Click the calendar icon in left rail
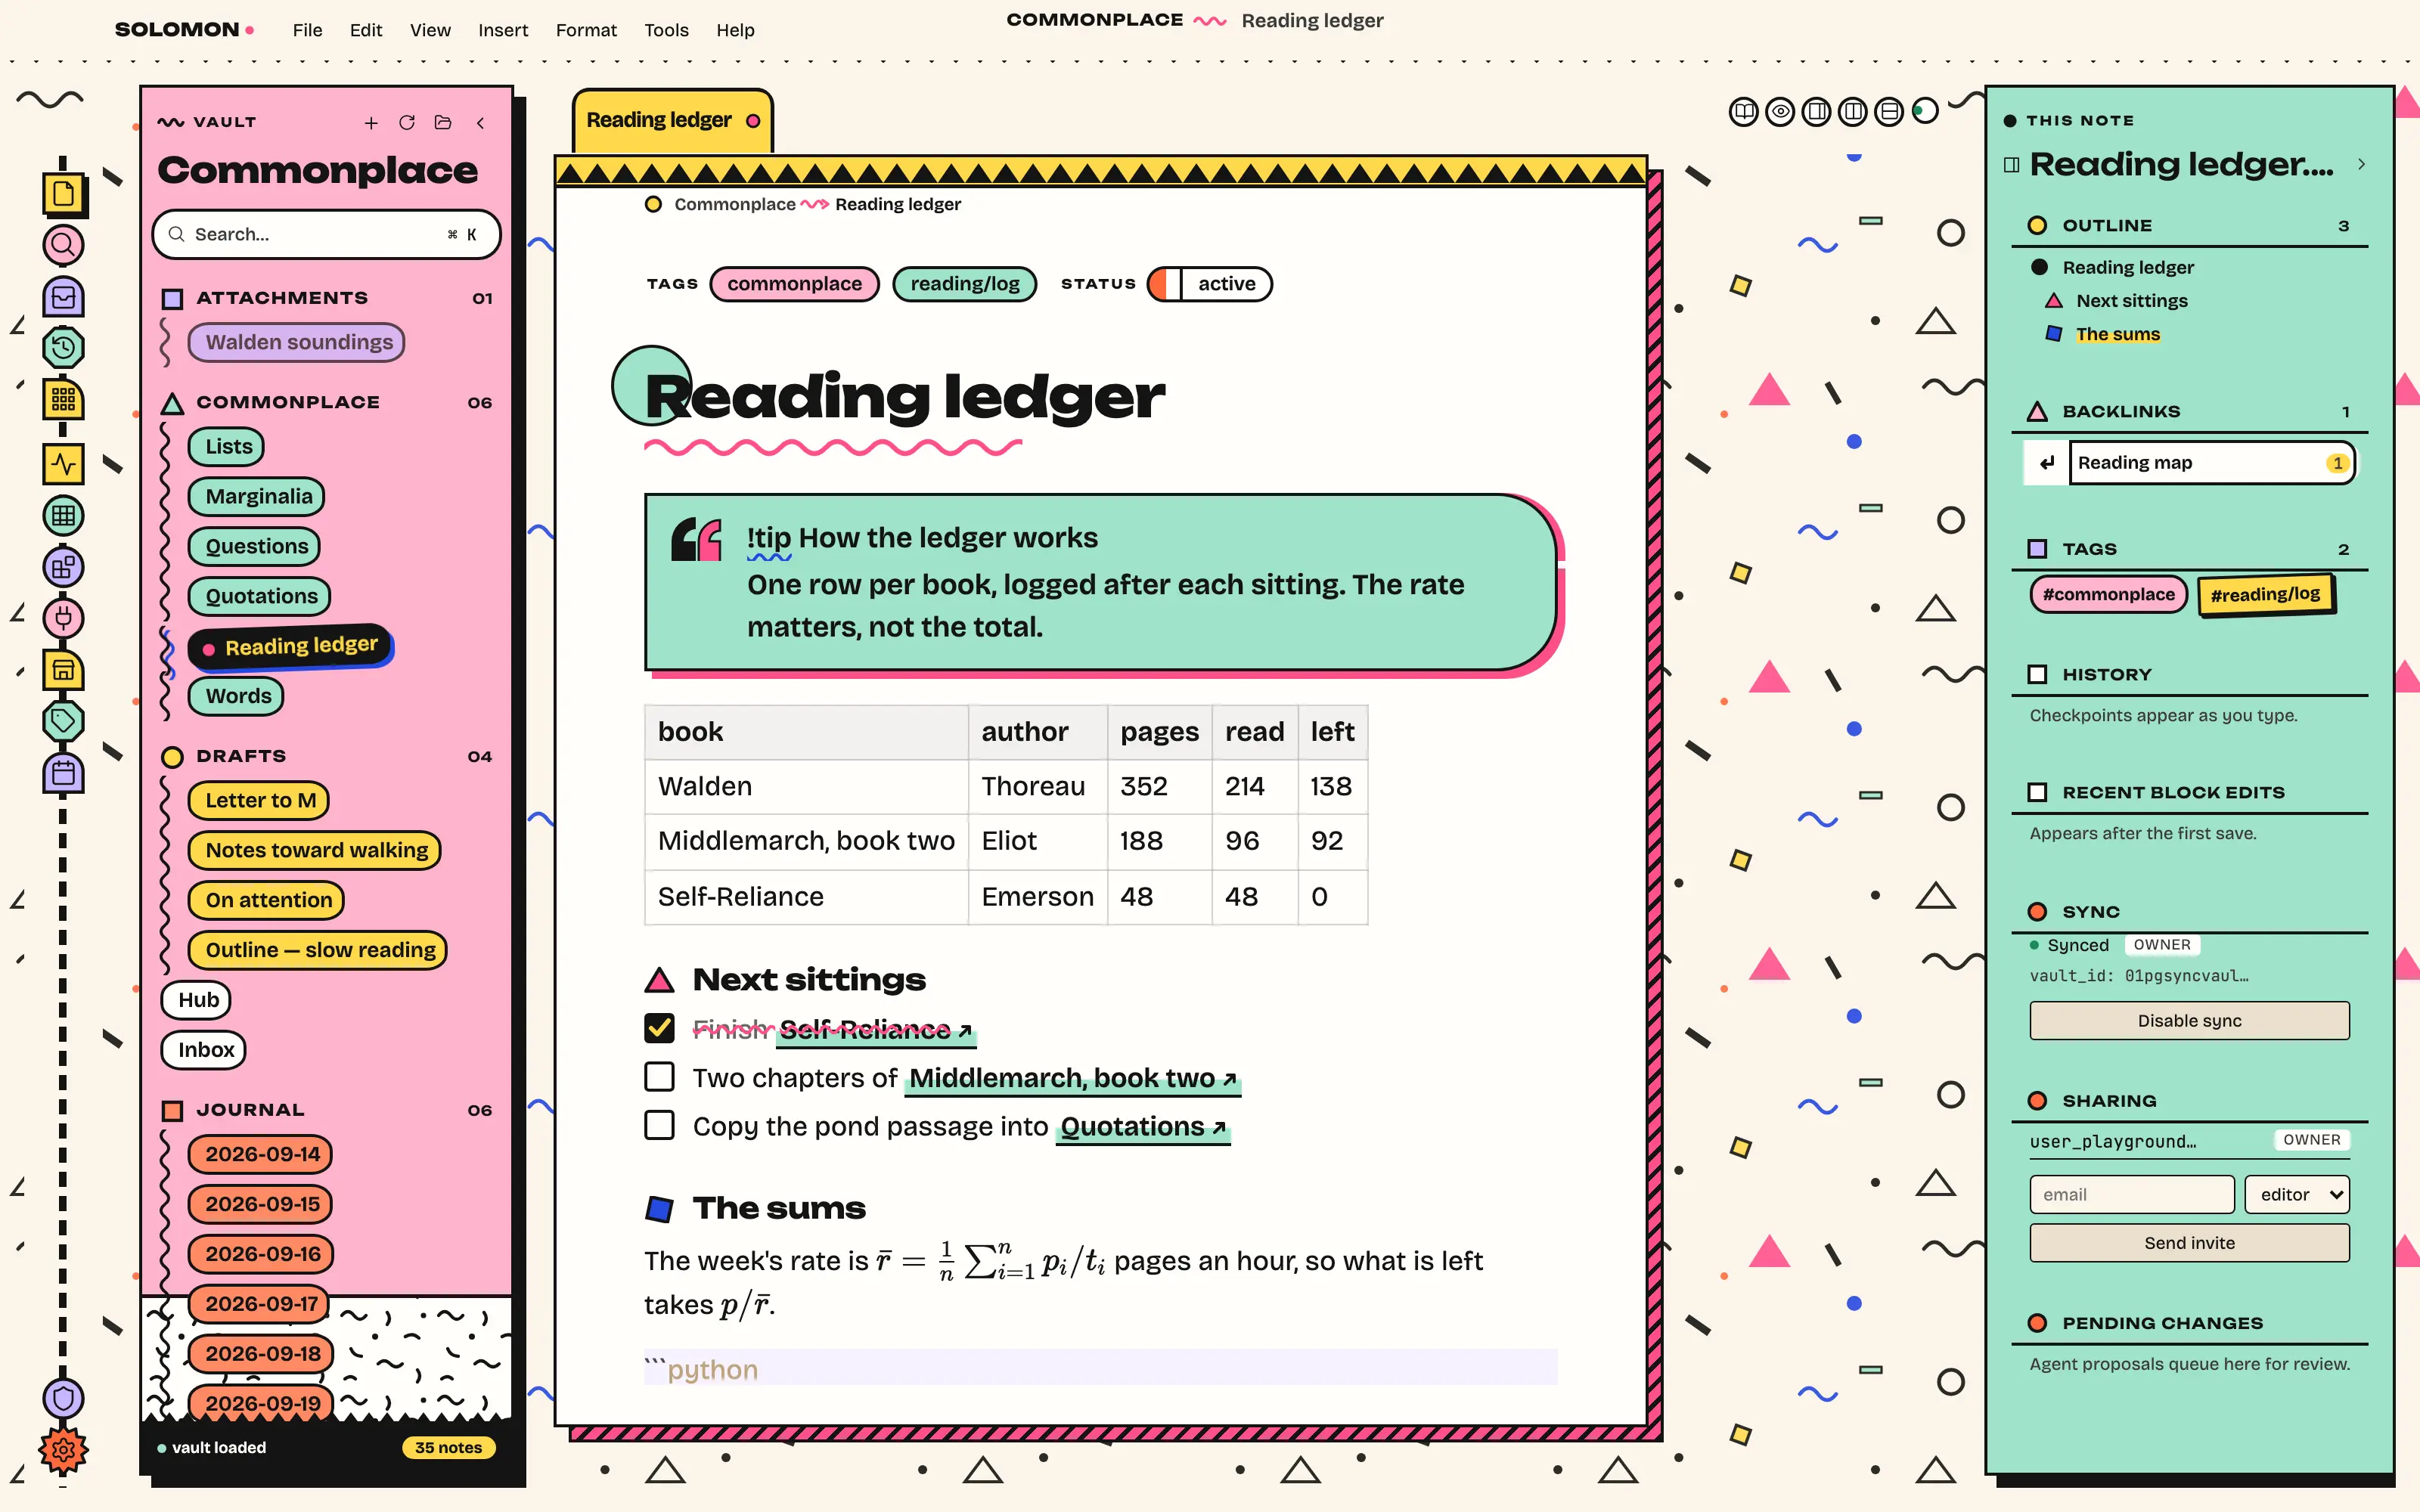Screen dimensions: 2420x1512 click(x=63, y=773)
